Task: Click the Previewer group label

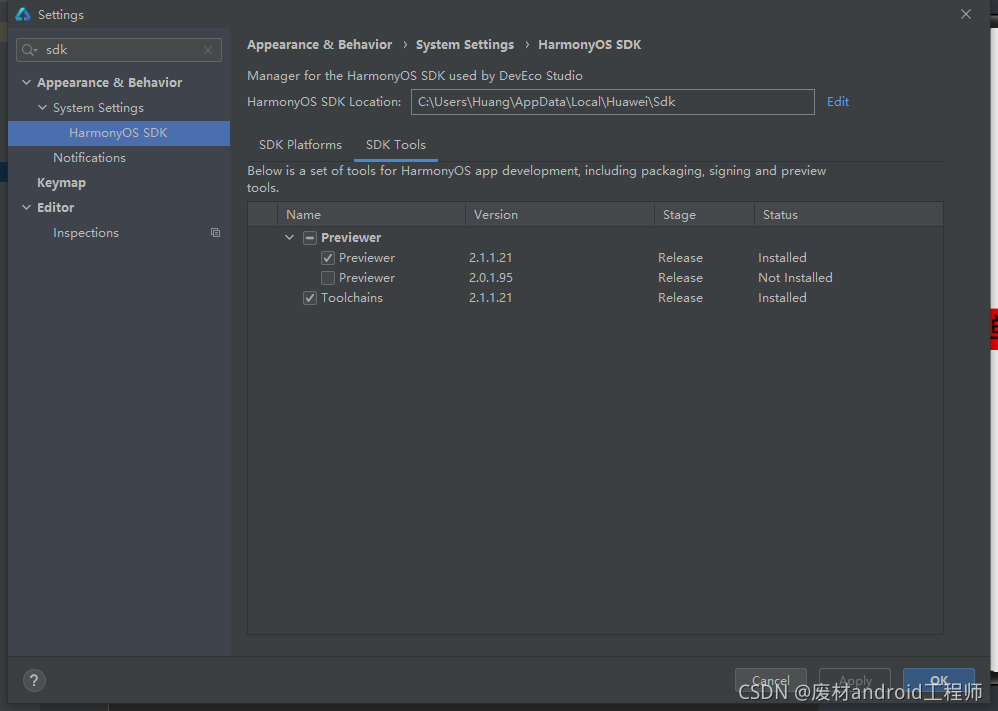Action: (x=351, y=238)
